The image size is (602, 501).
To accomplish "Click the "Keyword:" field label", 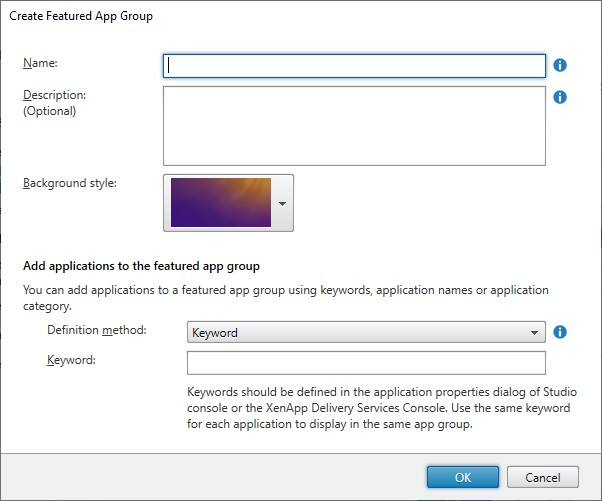I will pos(71,359).
